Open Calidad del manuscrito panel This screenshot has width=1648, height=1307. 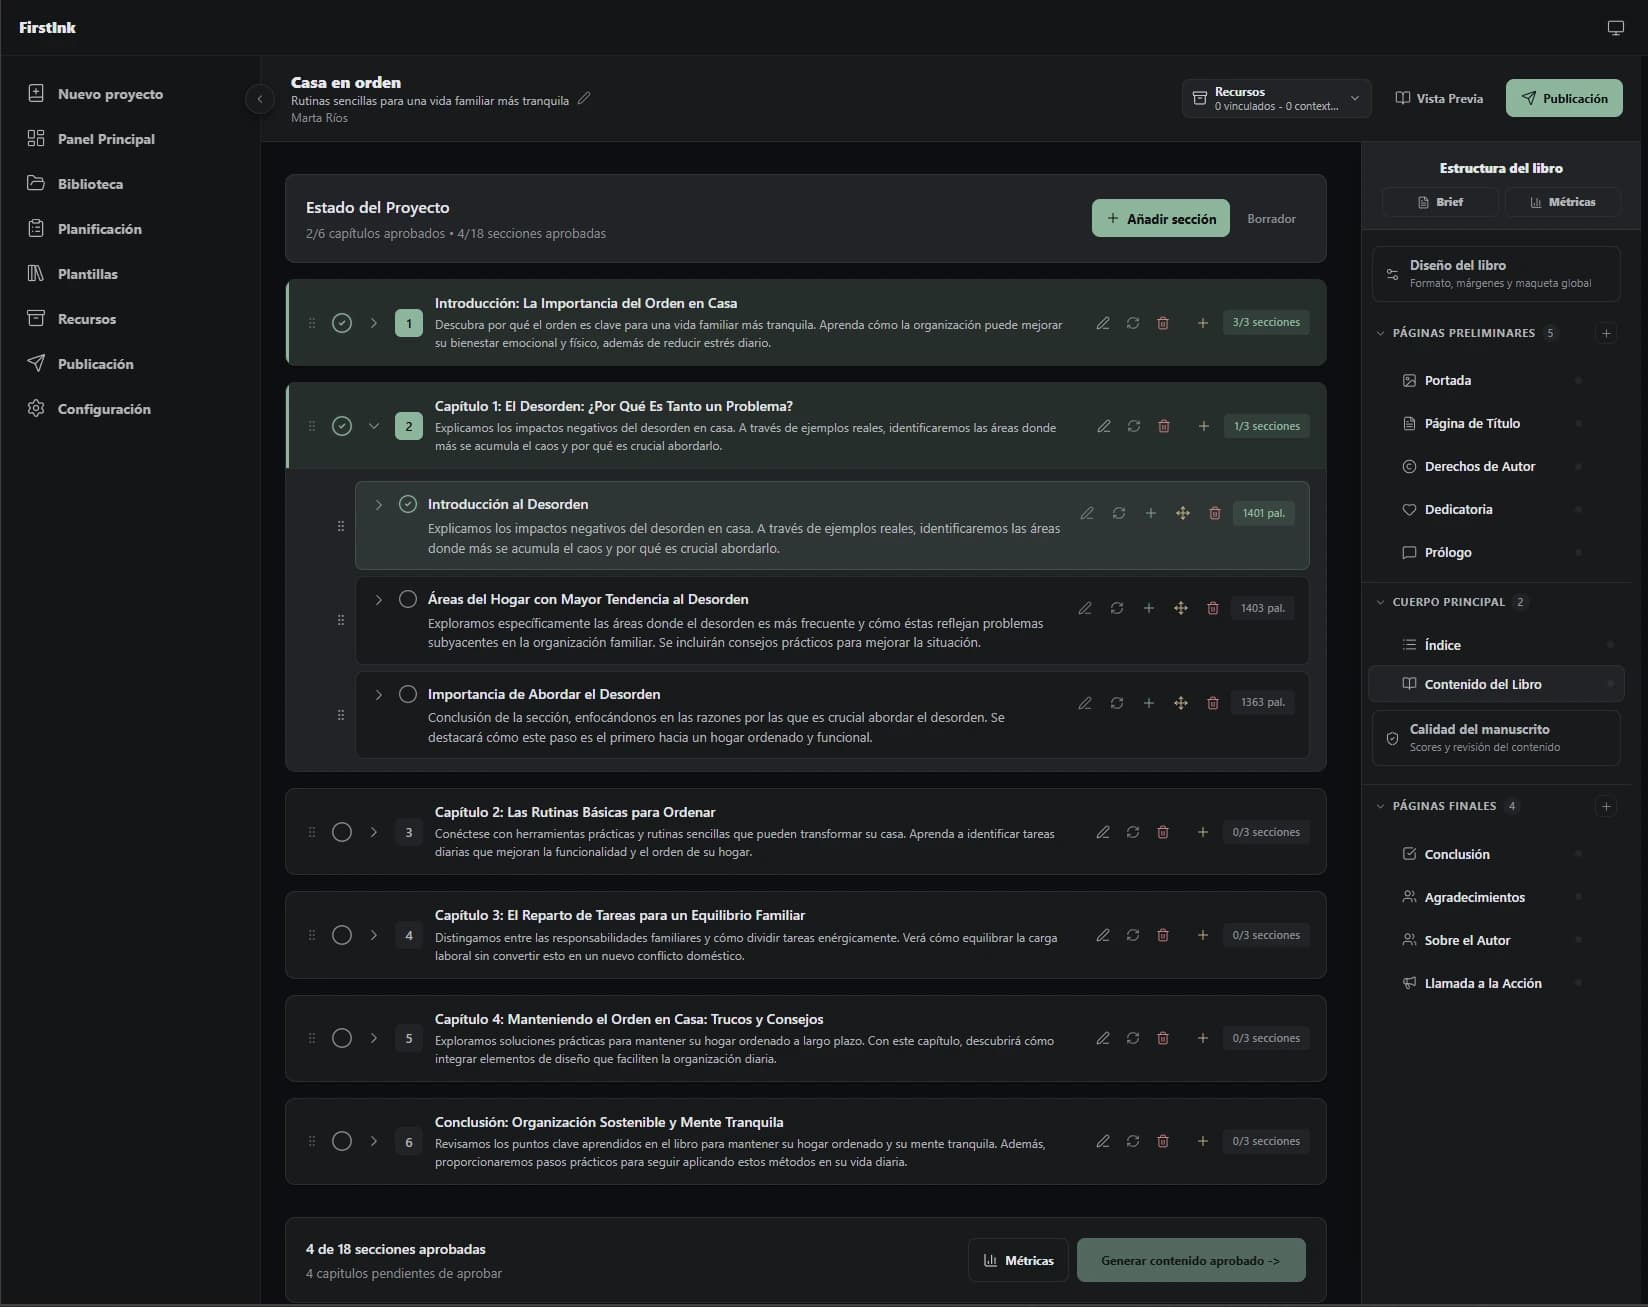1496,738
